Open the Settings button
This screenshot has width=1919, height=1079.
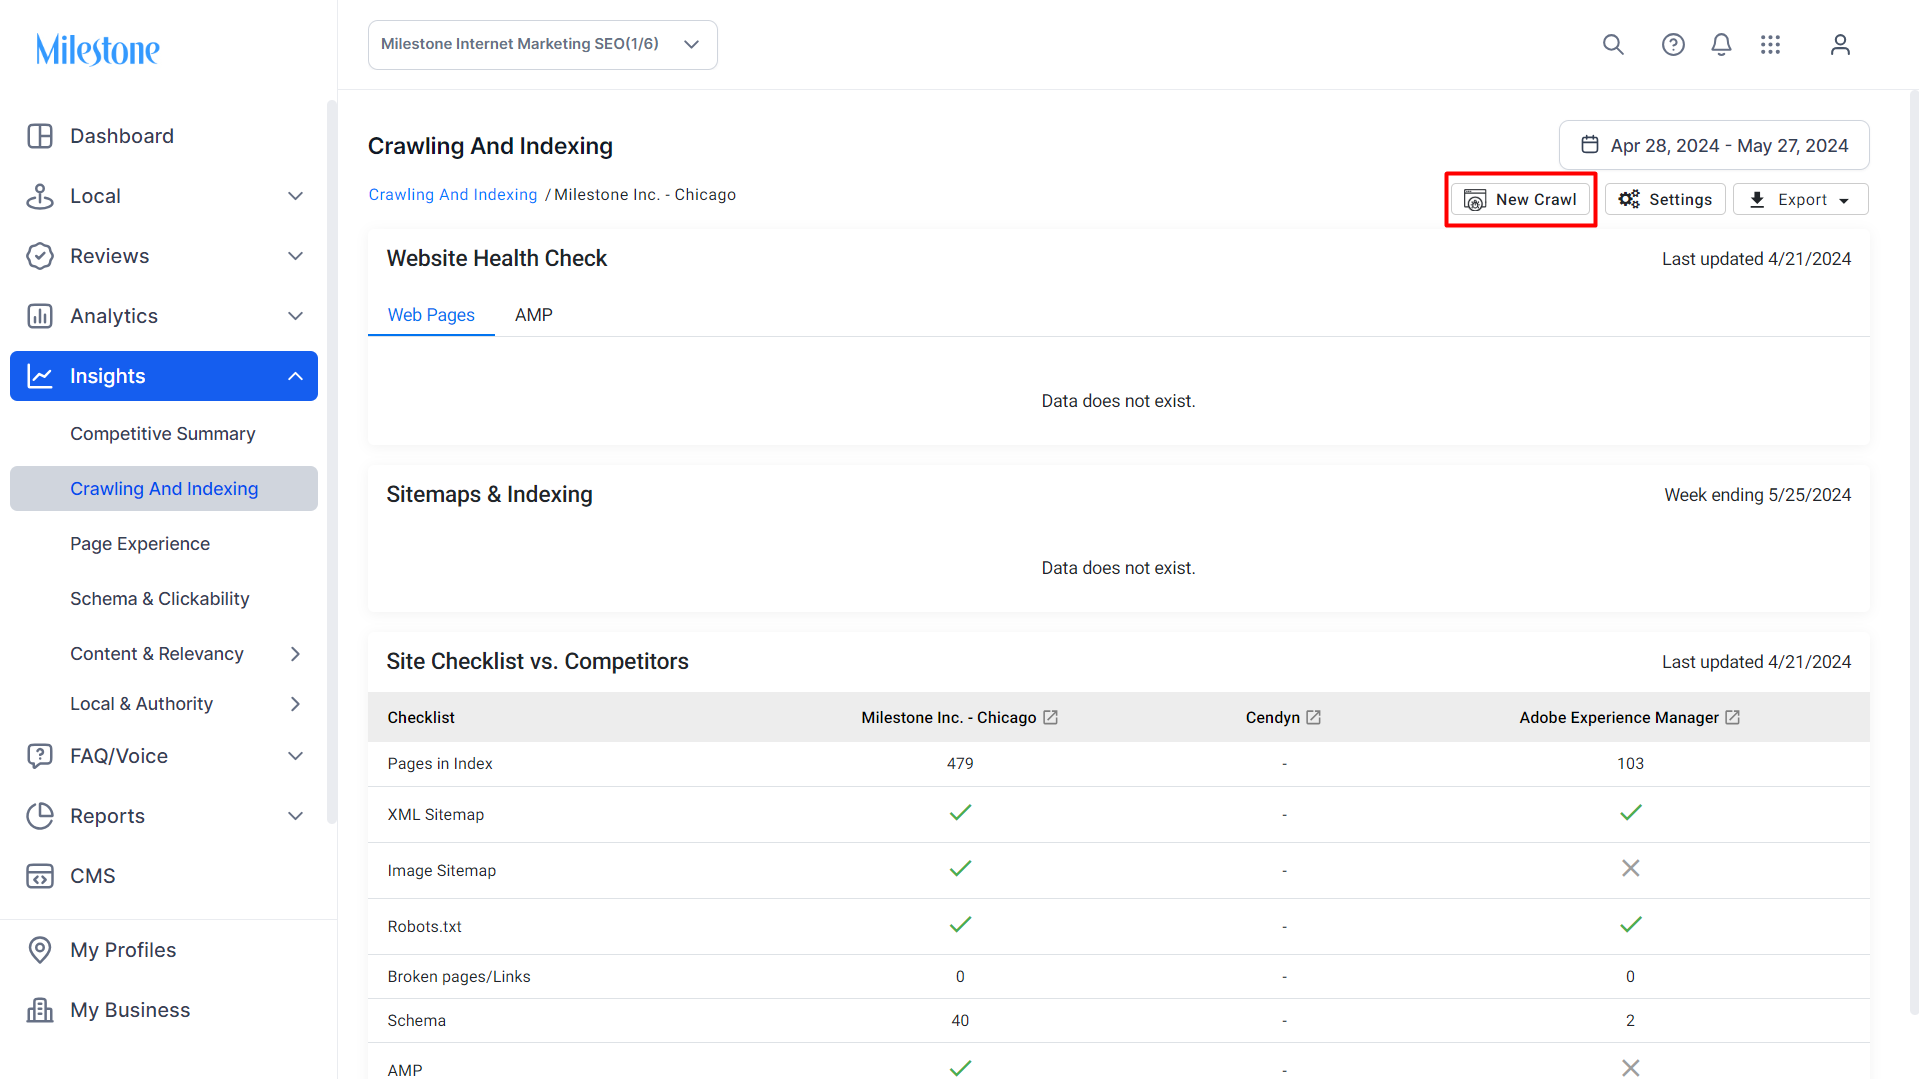pos(1665,199)
